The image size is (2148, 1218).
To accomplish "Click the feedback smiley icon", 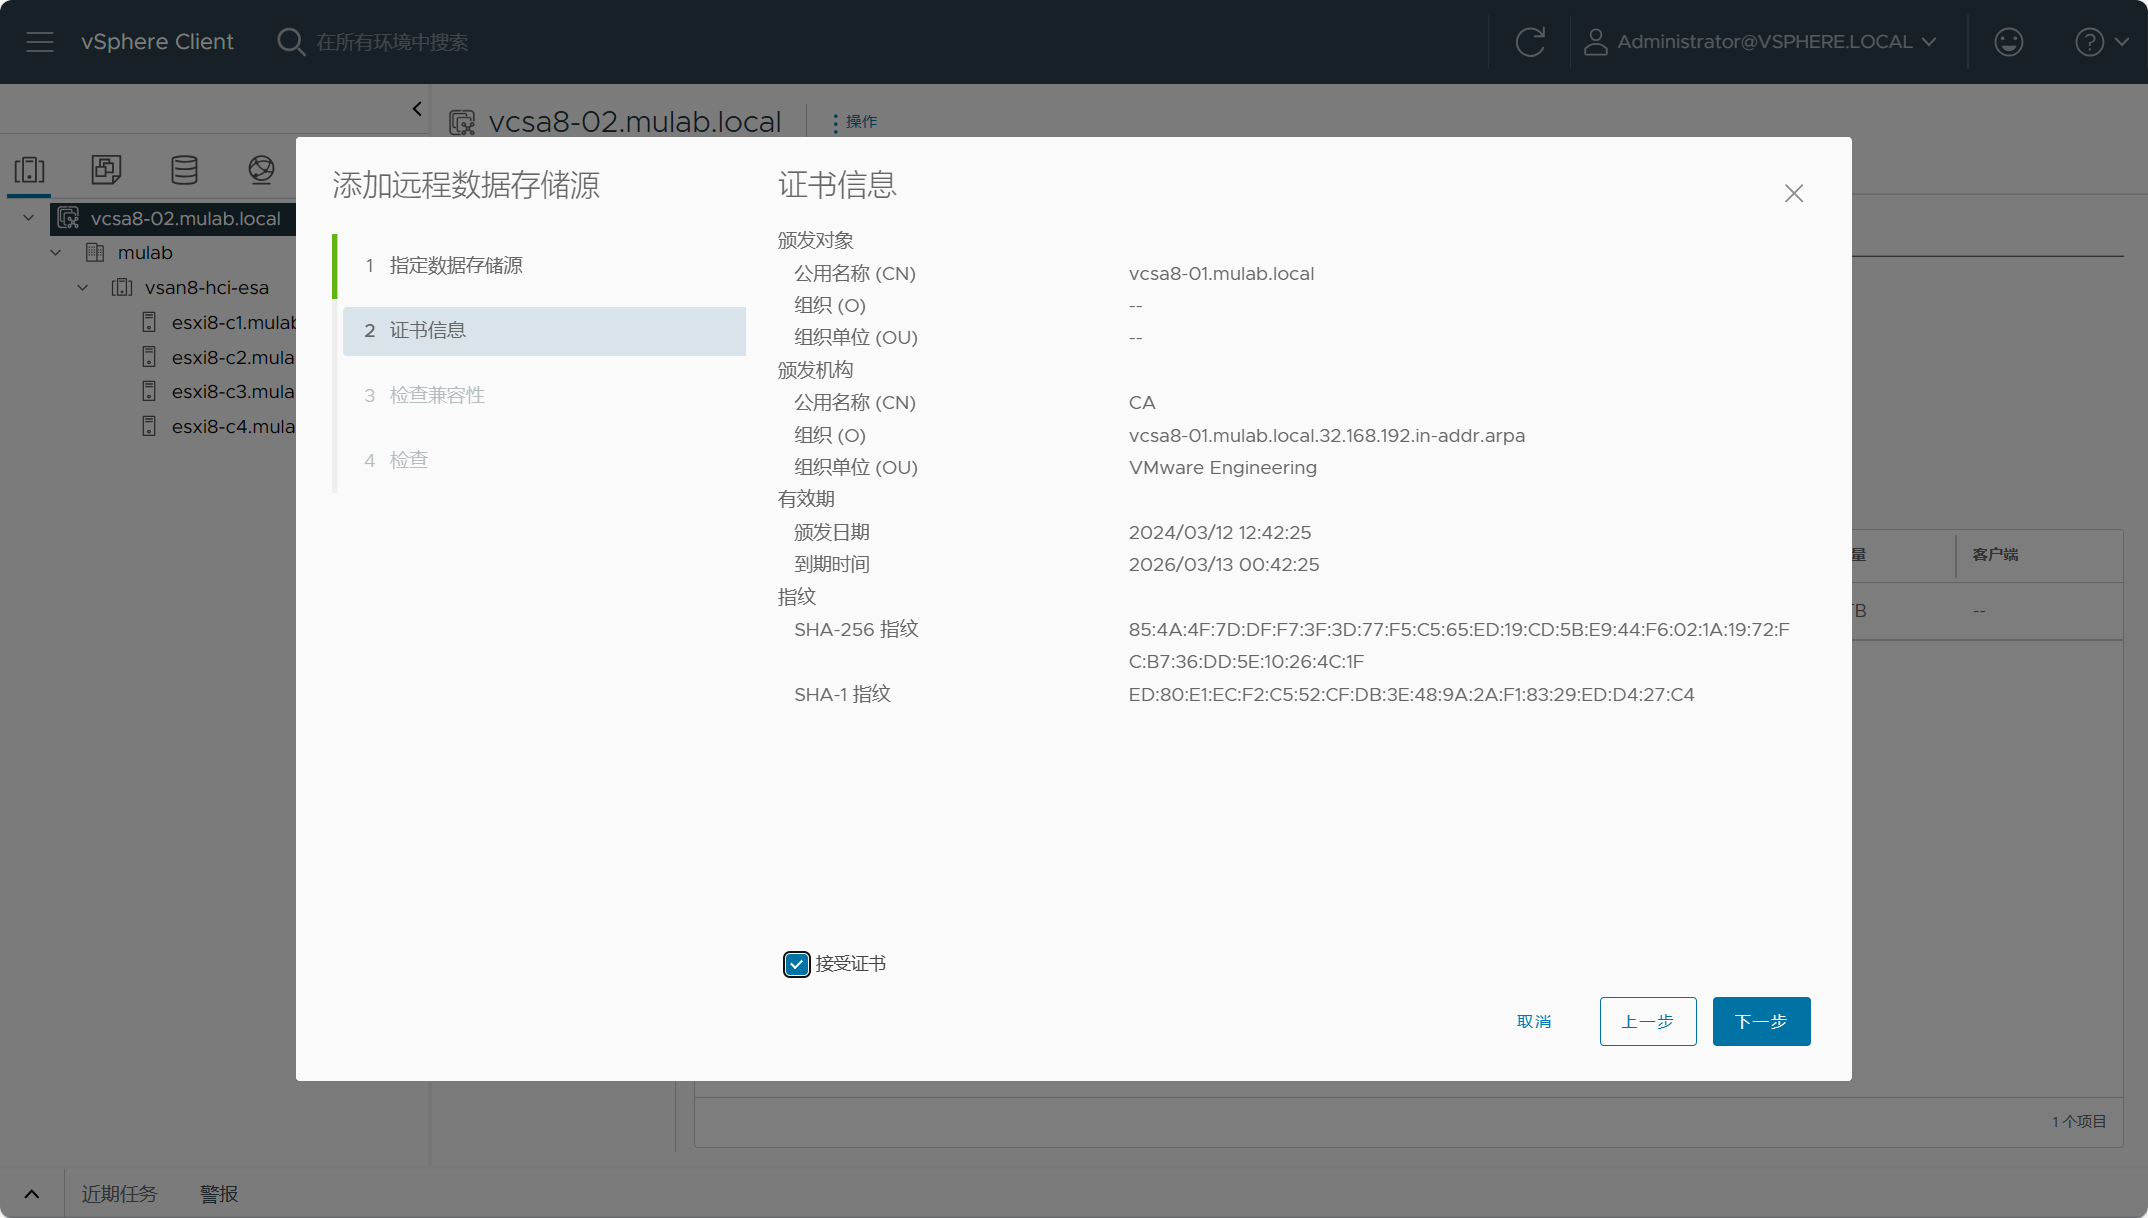I will pyautogui.click(x=2008, y=42).
